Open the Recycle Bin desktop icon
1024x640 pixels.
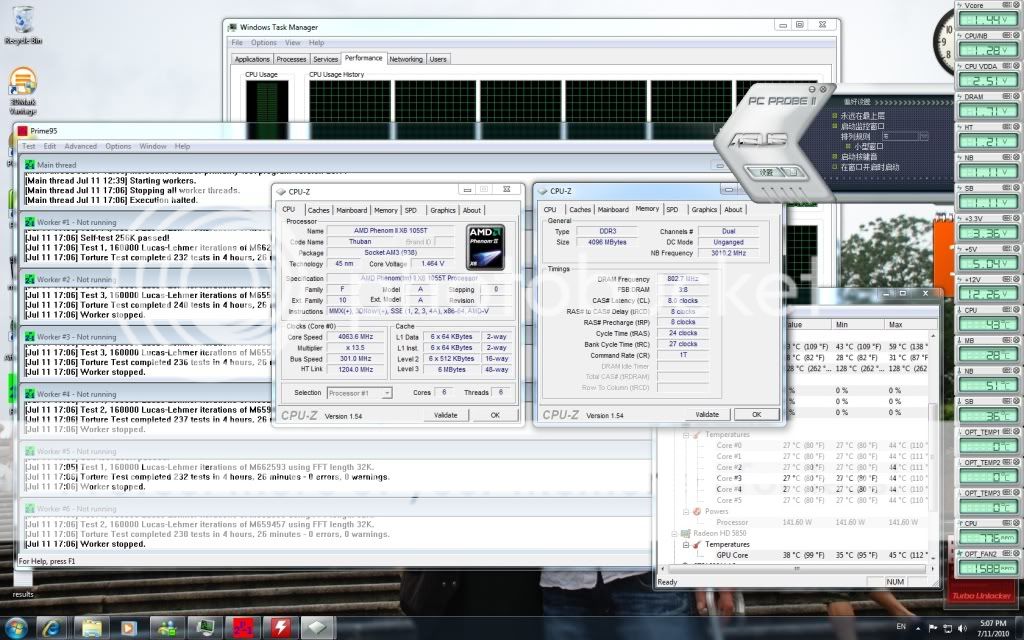click(x=20, y=18)
